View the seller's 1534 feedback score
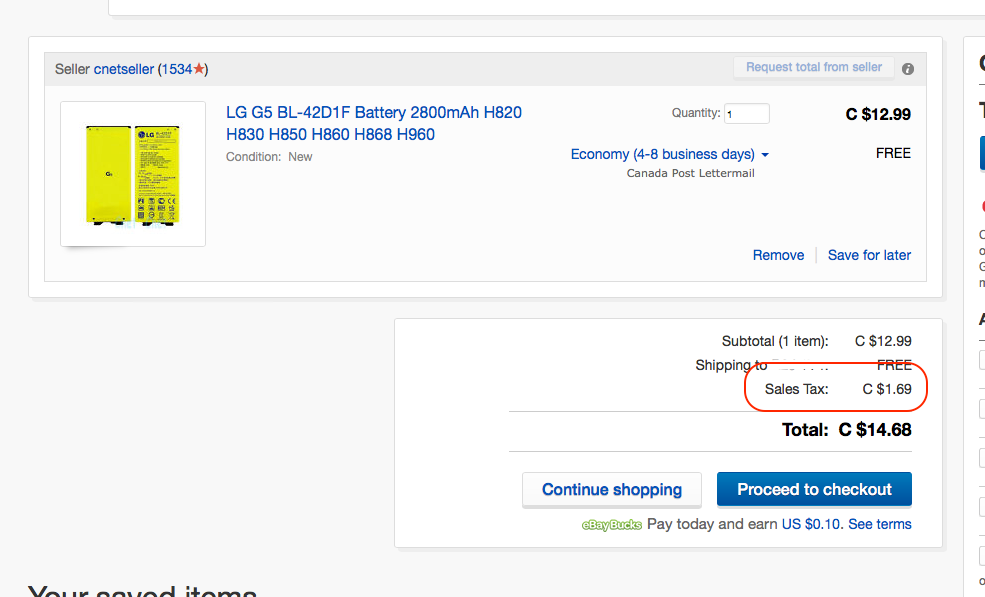 pyautogui.click(x=176, y=69)
